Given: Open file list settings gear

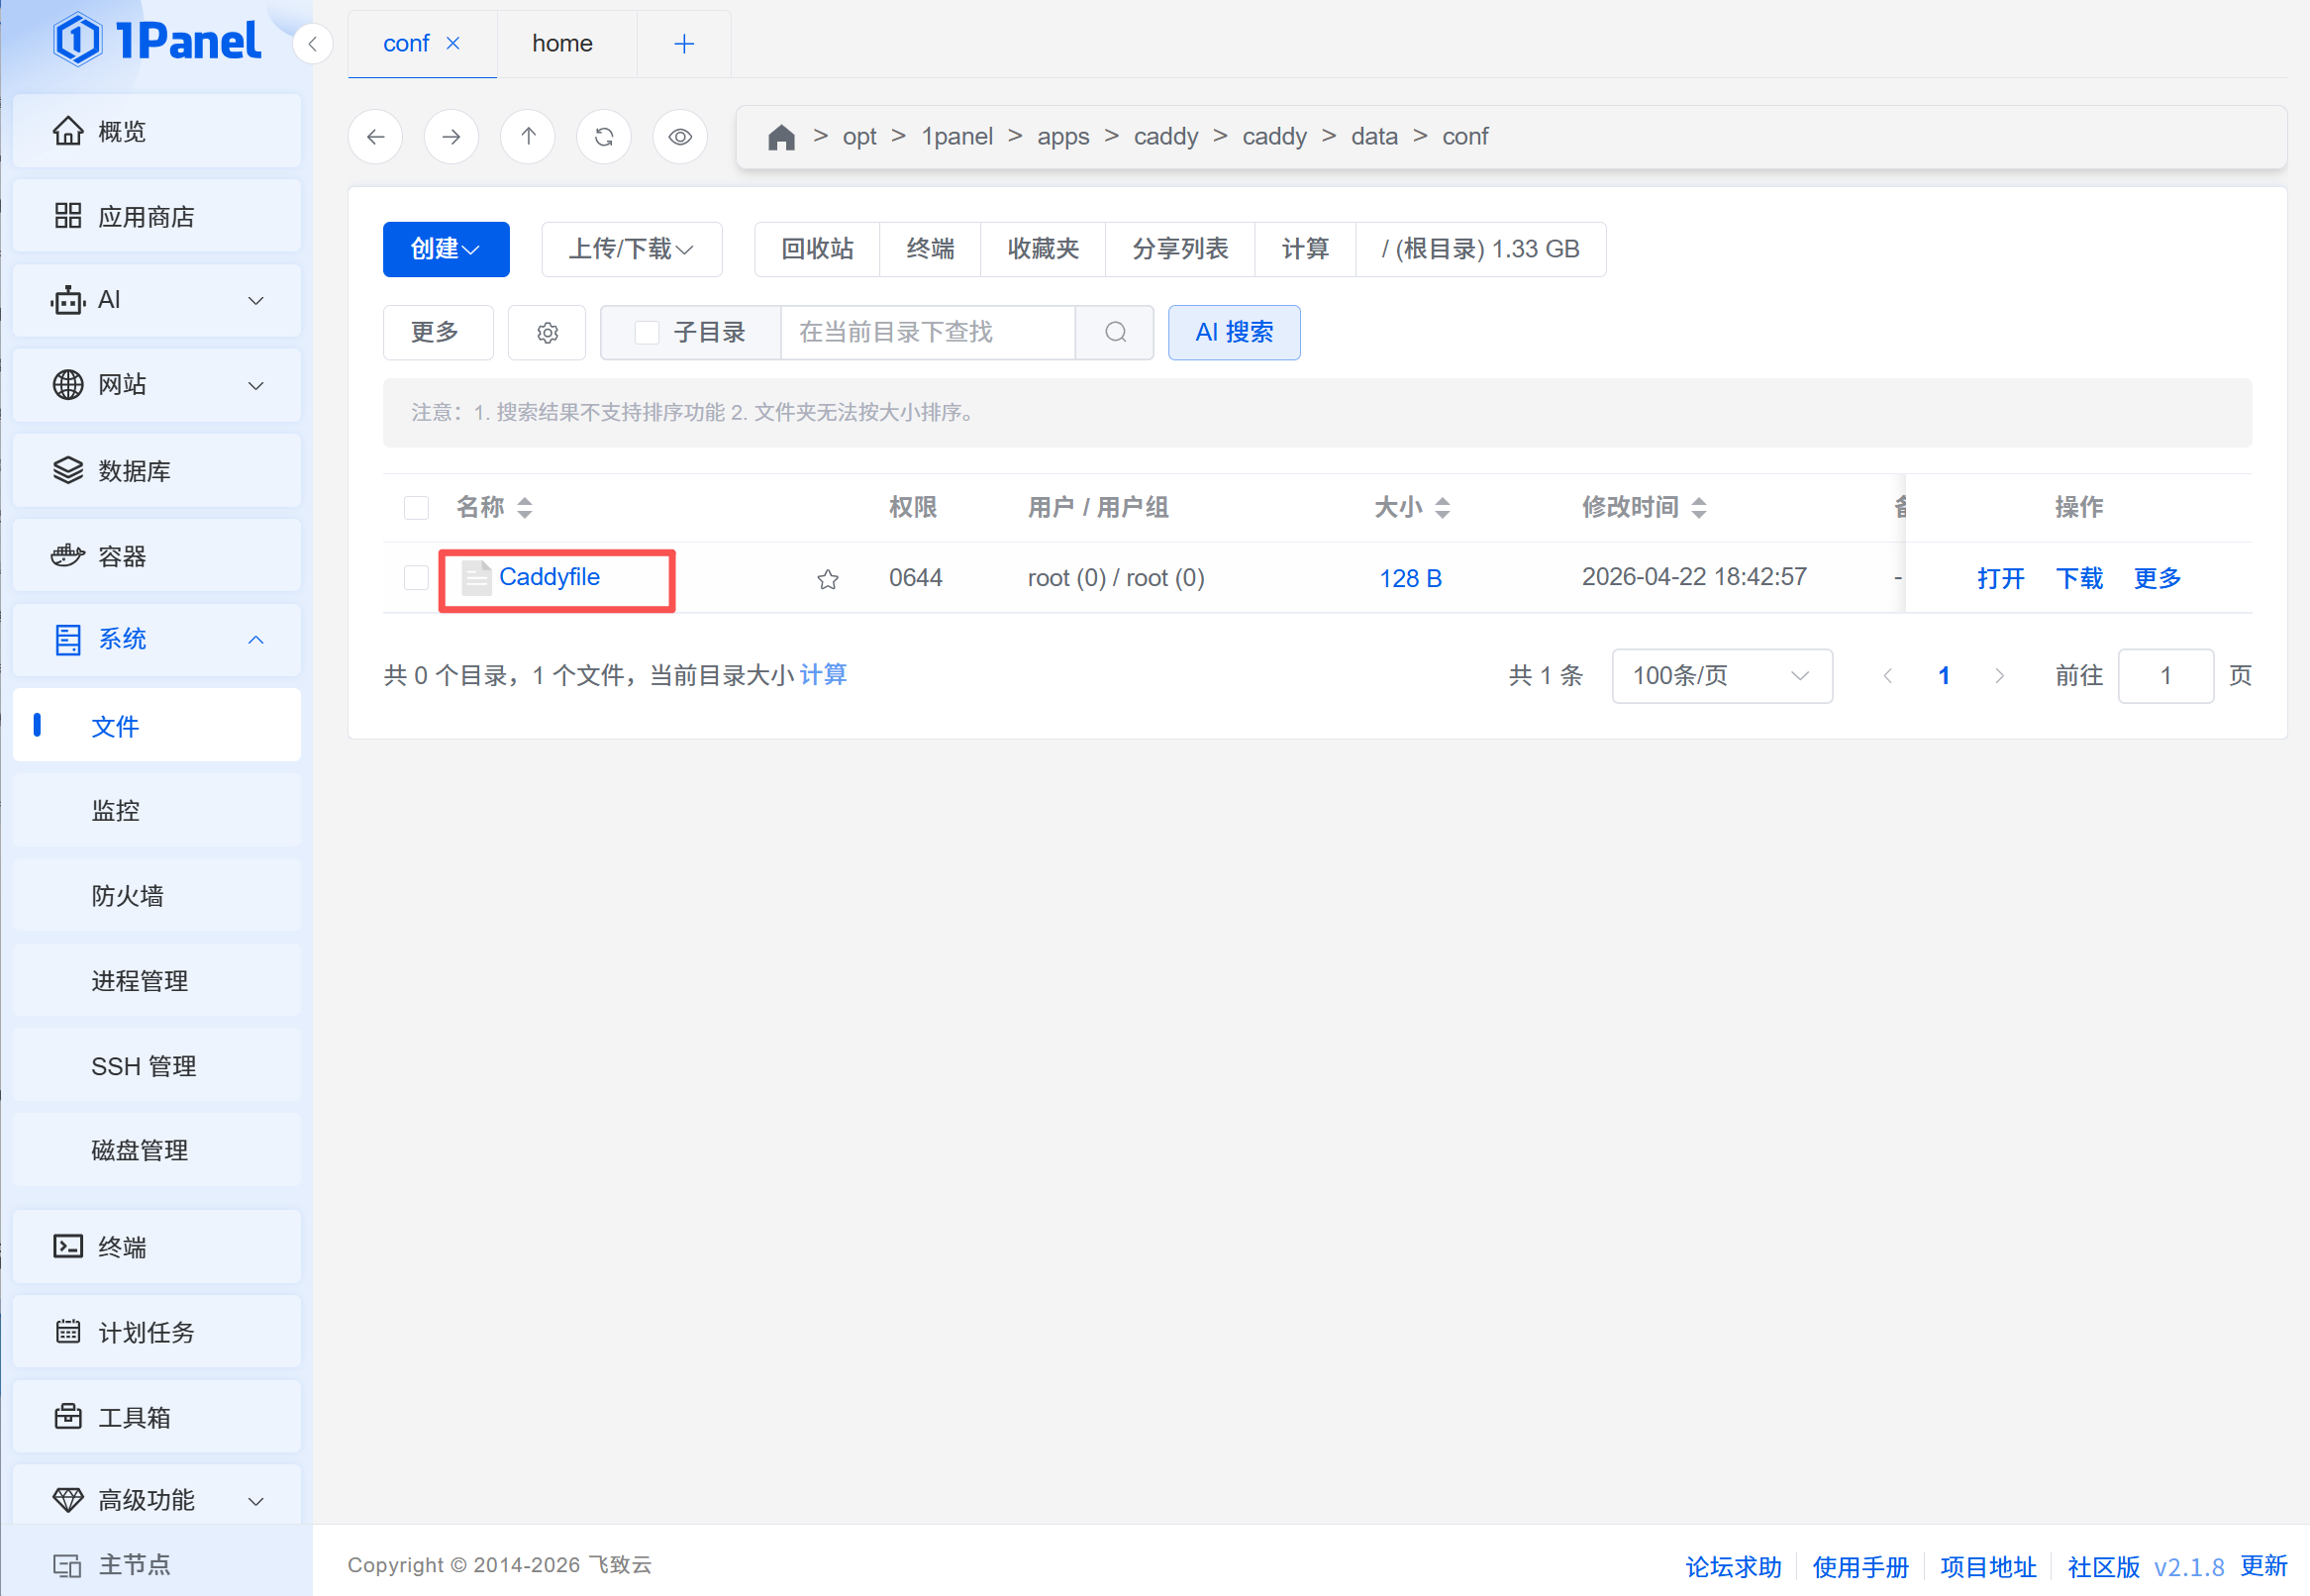Looking at the screenshot, I should point(547,333).
